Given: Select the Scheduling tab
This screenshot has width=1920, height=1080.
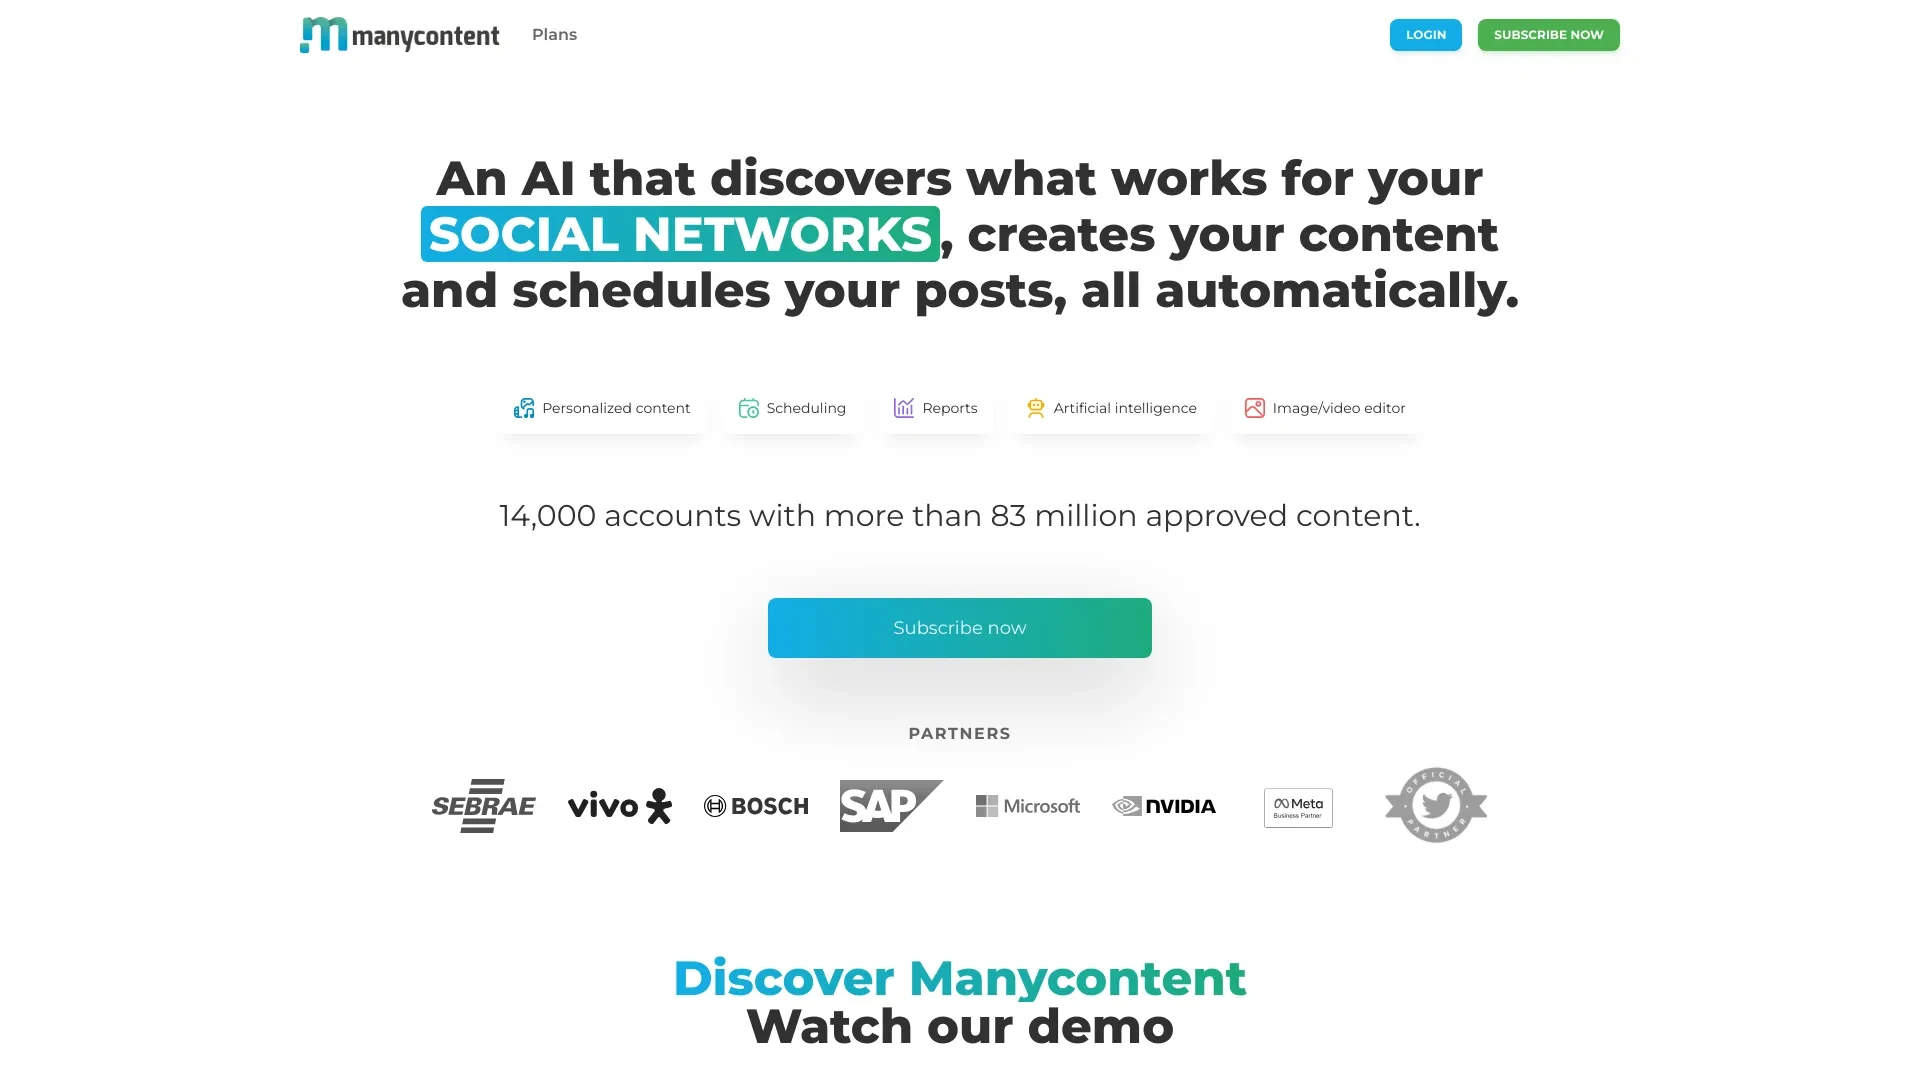Looking at the screenshot, I should [793, 407].
